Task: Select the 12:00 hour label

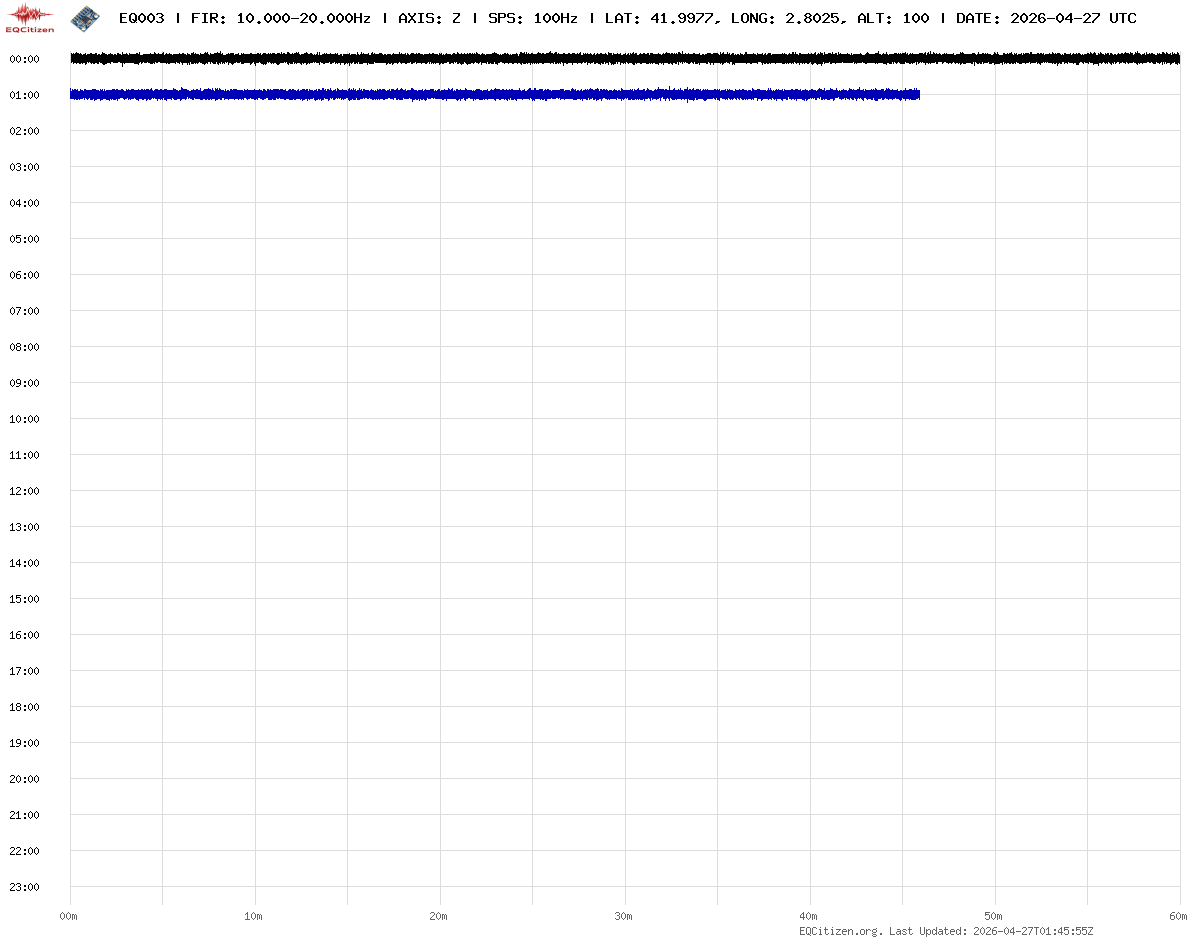Action: click(23, 491)
